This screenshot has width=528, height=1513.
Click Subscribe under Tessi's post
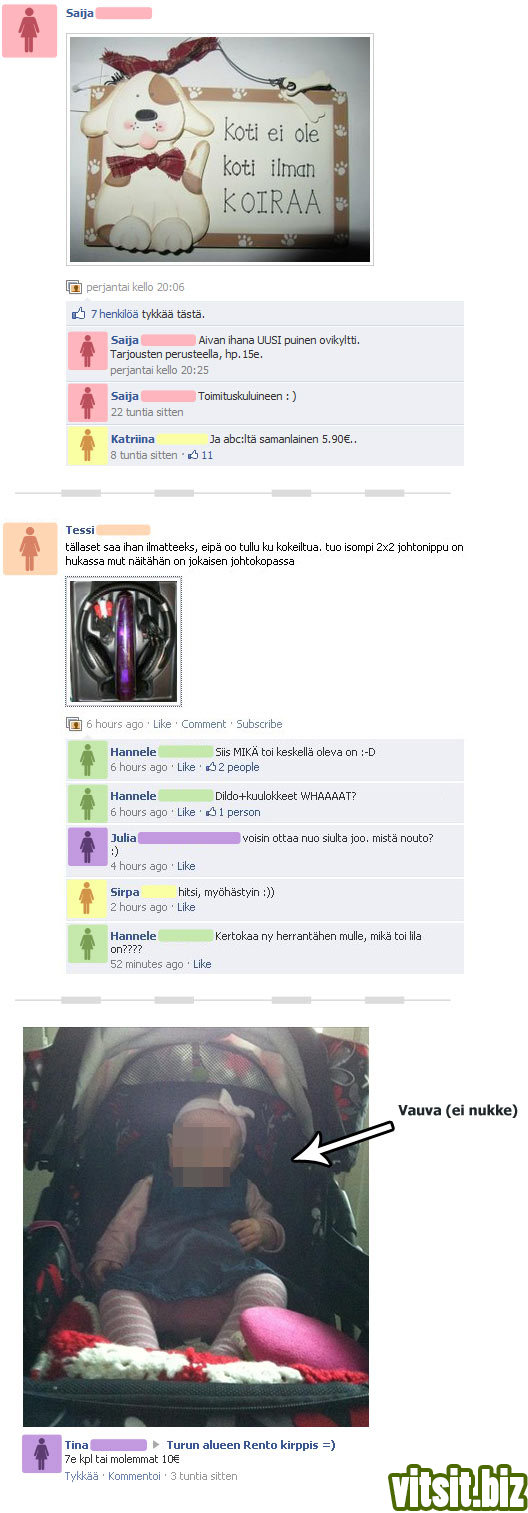(x=259, y=724)
